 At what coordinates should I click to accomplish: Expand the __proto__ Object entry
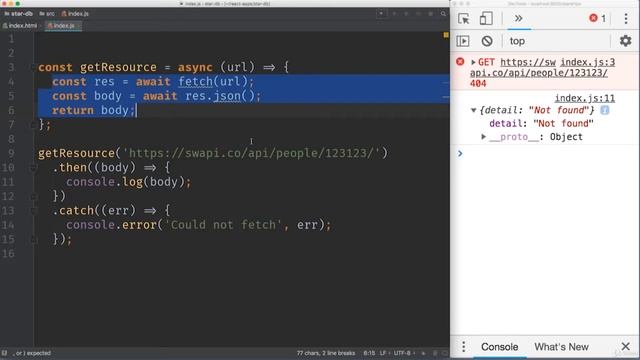click(483, 137)
